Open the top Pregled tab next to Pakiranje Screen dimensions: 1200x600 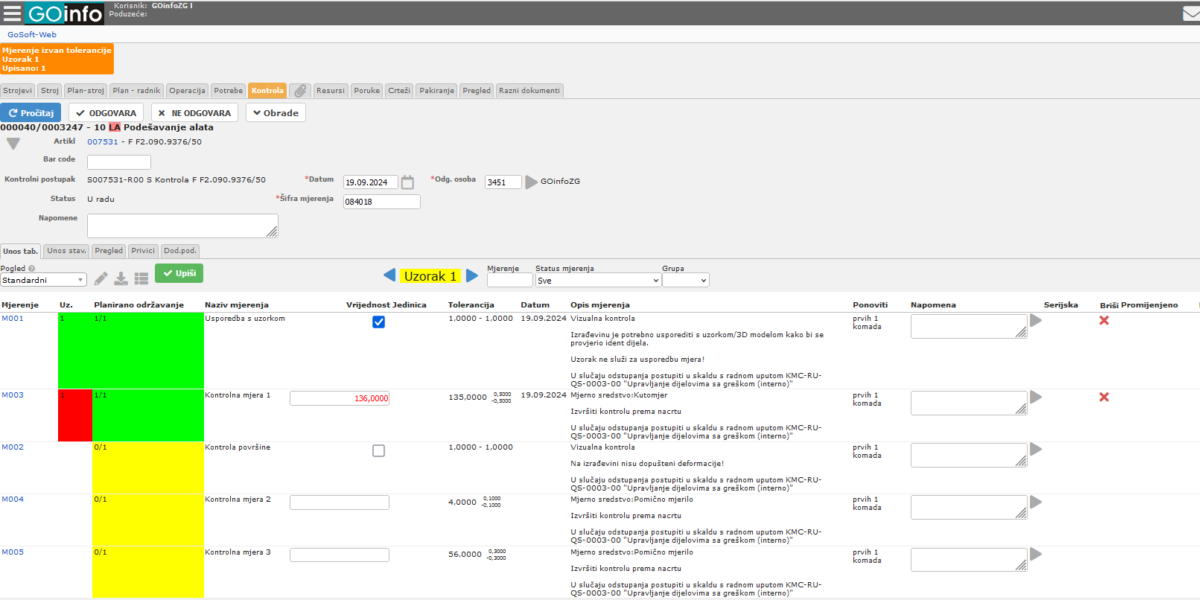coord(477,90)
